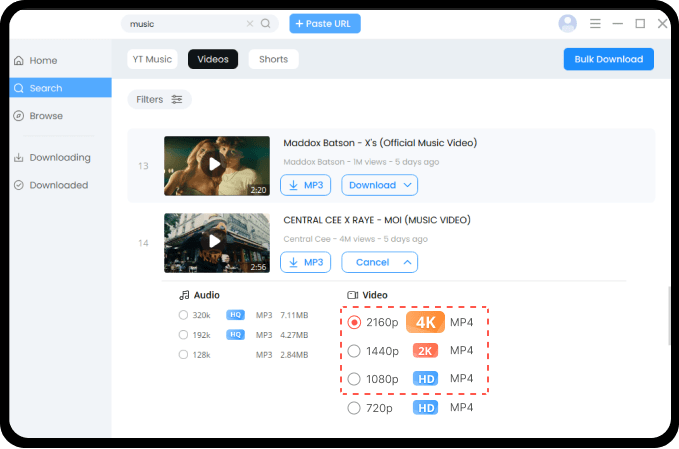
Task: Click the Paste URL button
Action: click(x=325, y=23)
